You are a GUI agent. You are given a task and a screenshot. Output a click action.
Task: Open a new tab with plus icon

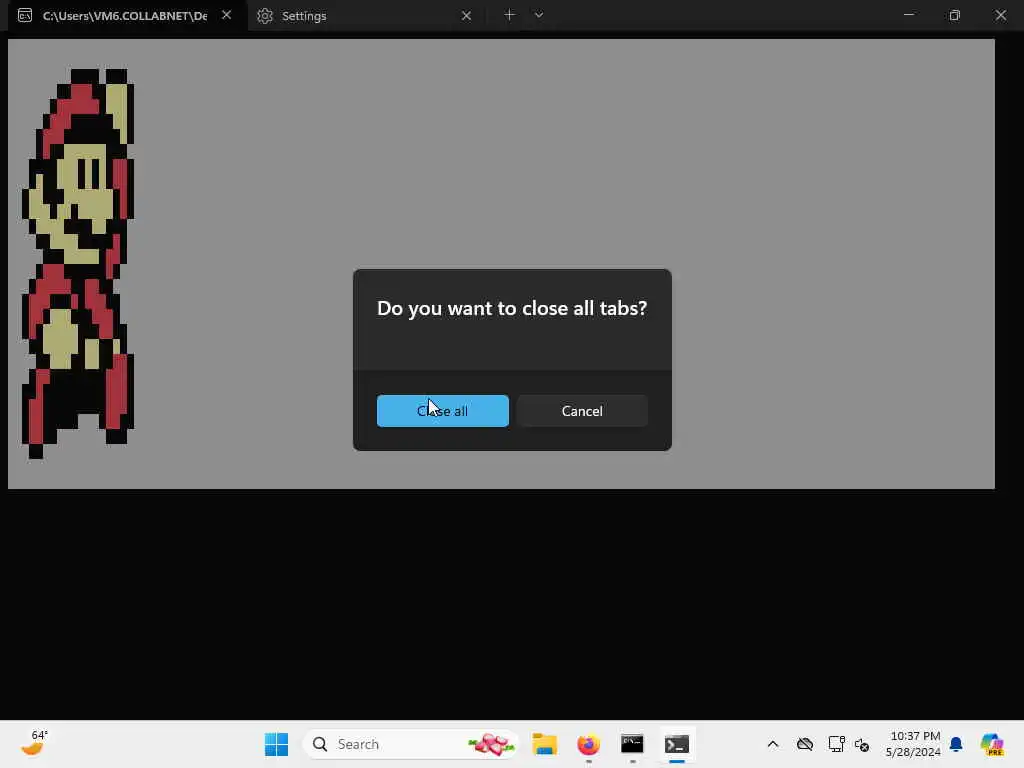pos(509,15)
